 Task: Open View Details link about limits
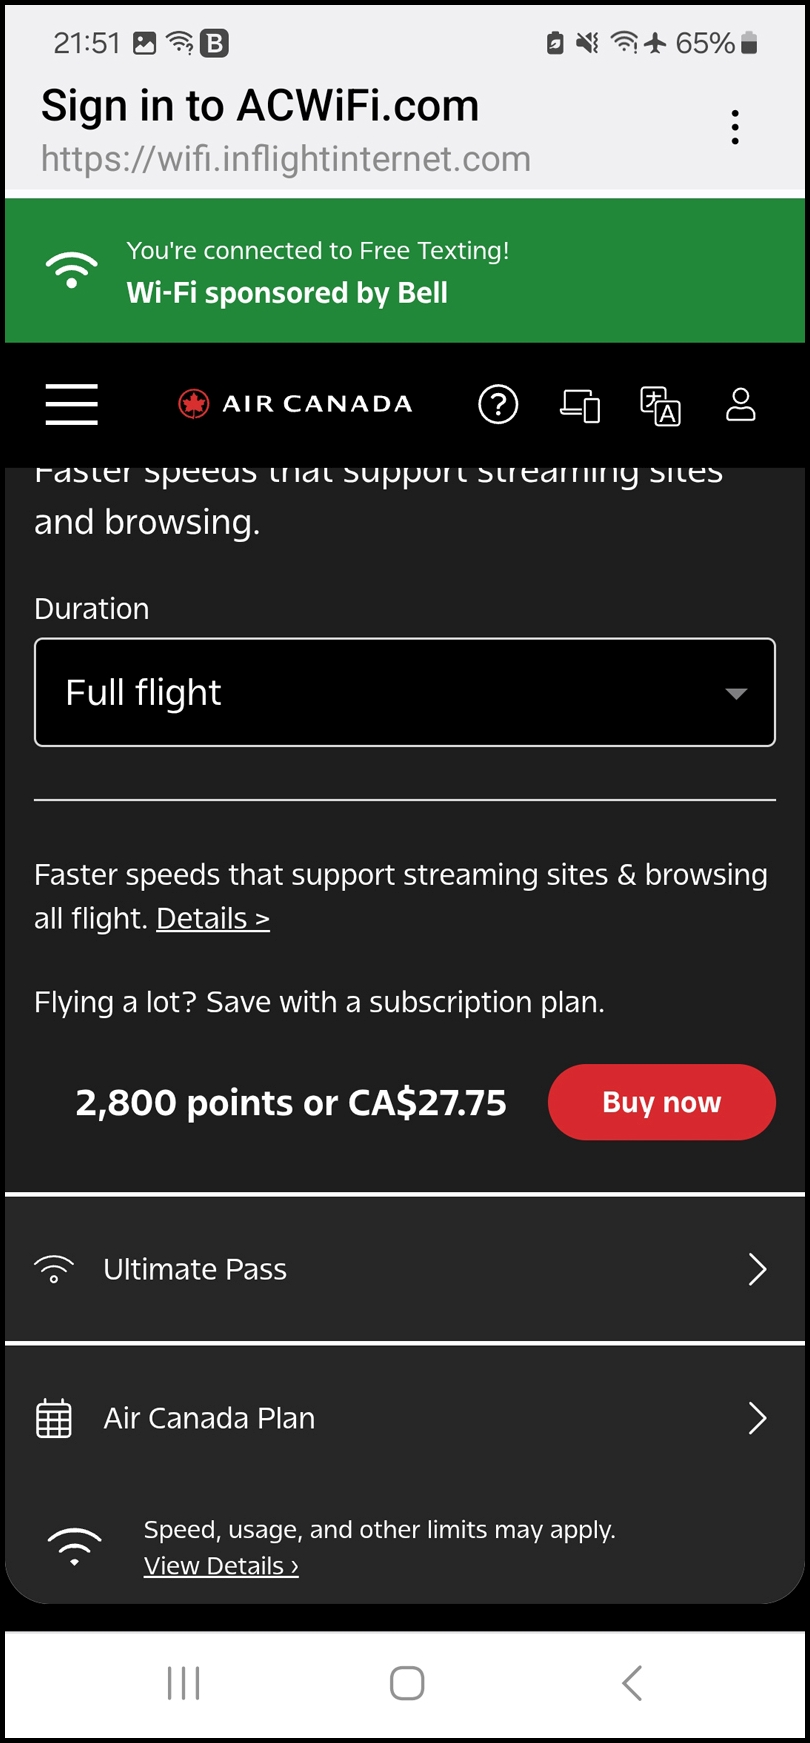pos(221,1566)
